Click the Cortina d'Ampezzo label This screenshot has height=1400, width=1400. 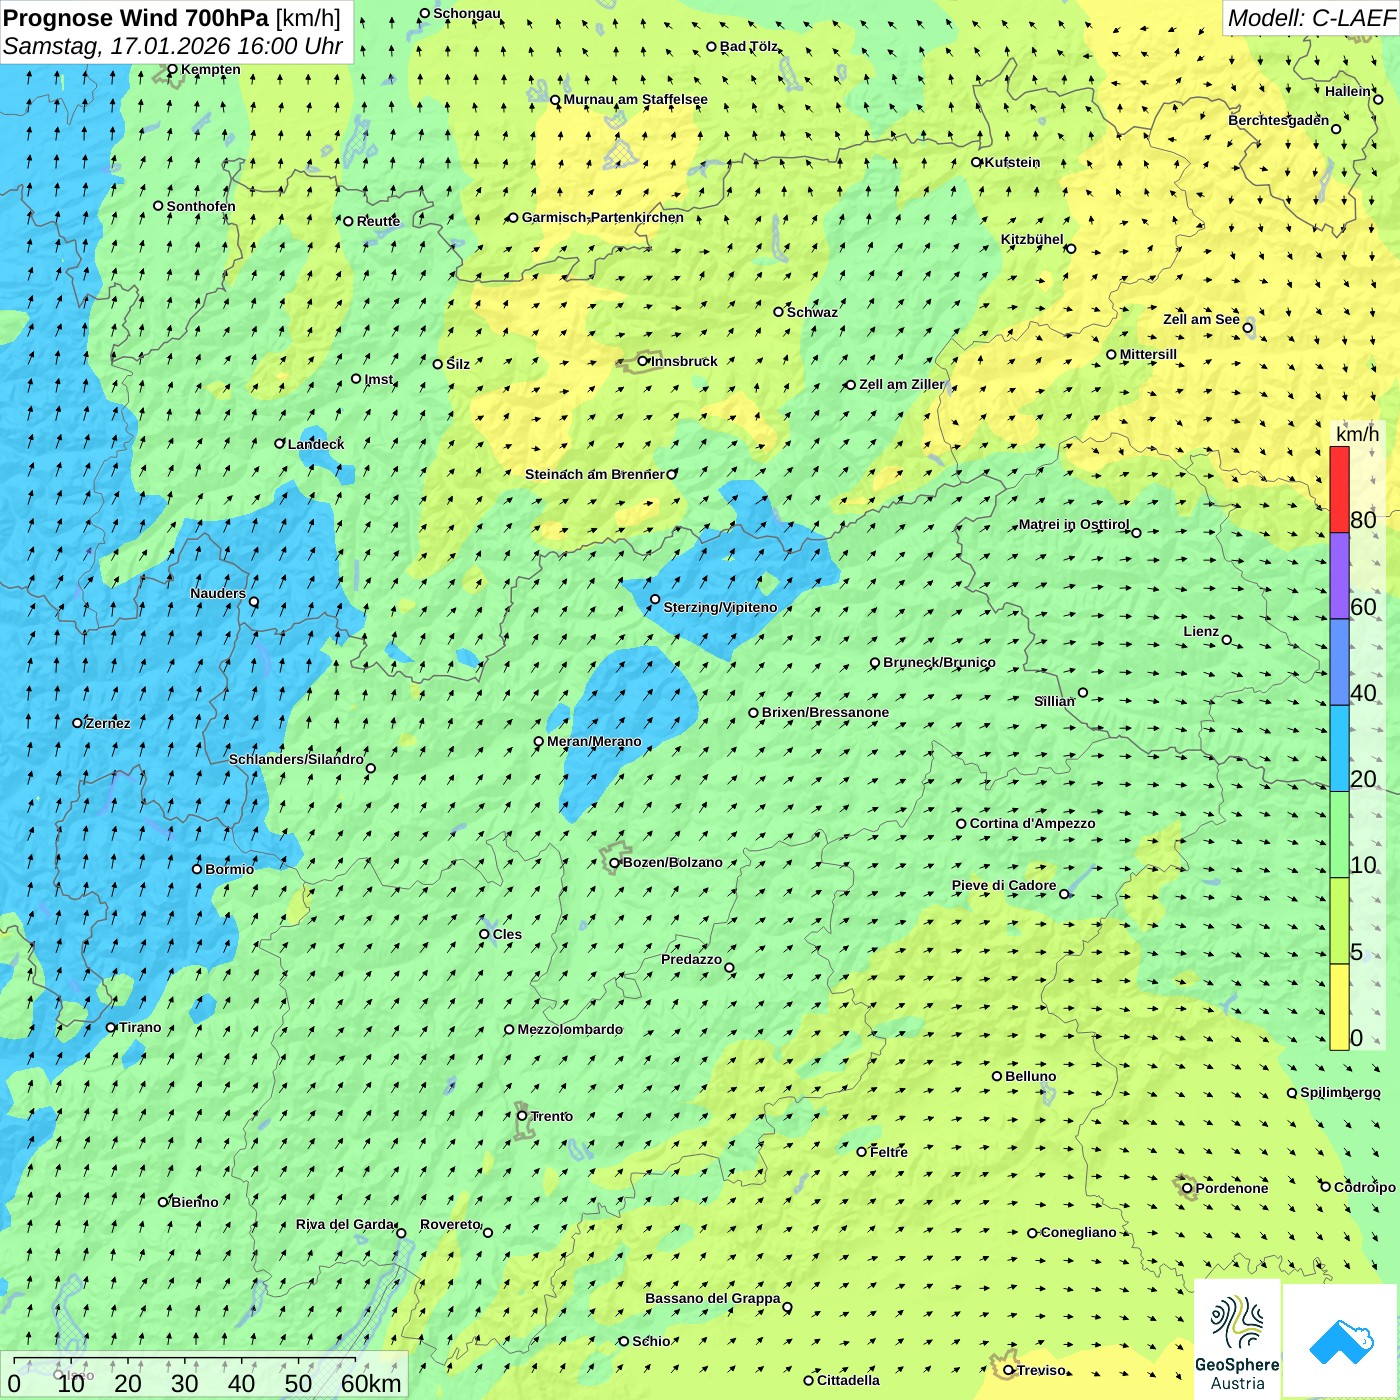click(1032, 823)
